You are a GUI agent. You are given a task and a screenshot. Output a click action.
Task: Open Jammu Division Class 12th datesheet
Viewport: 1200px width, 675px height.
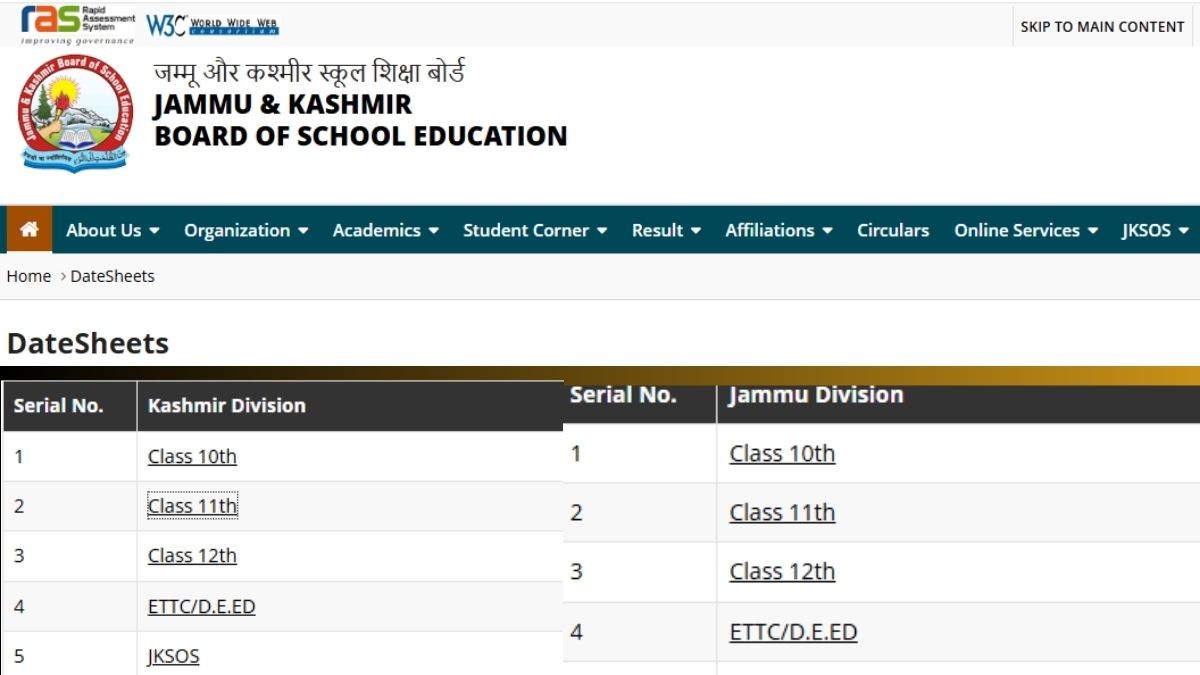[782, 572]
